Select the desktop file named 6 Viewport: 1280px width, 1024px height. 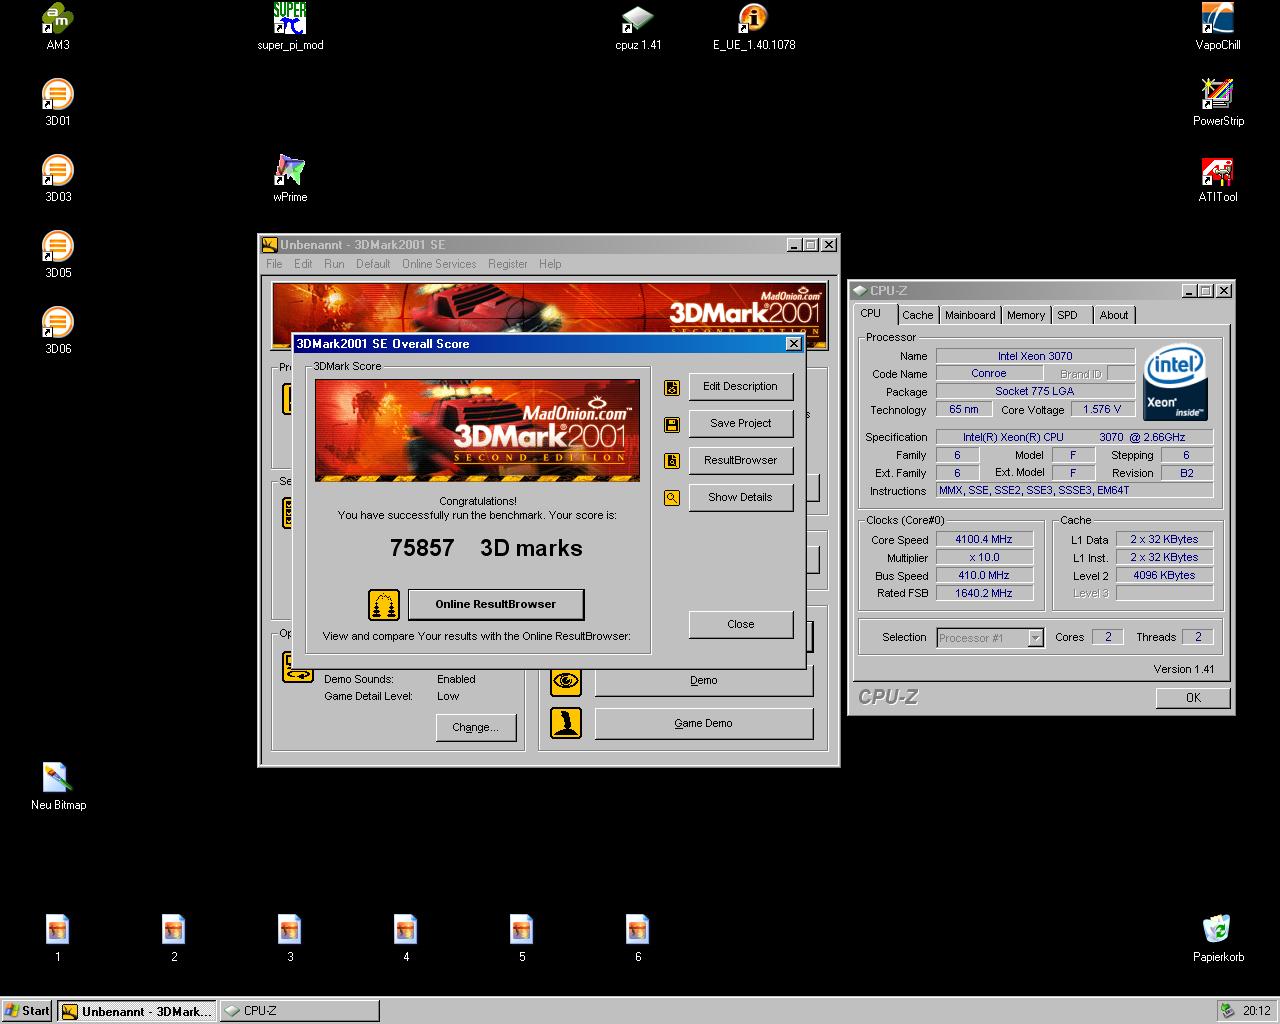point(638,931)
